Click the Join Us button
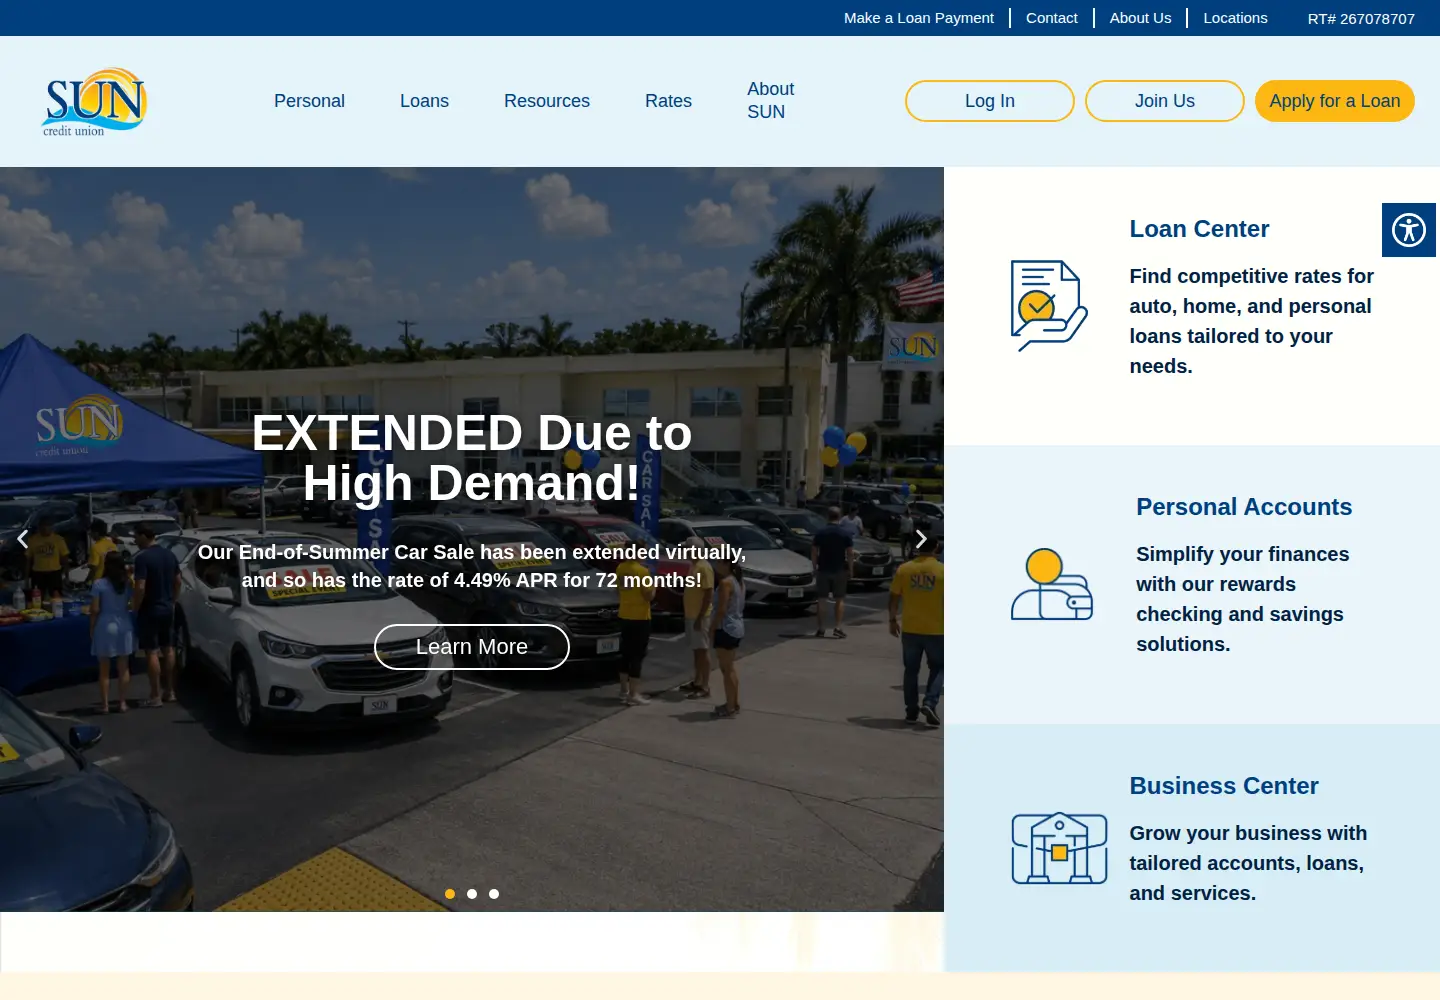1440x1000 pixels. tap(1165, 101)
